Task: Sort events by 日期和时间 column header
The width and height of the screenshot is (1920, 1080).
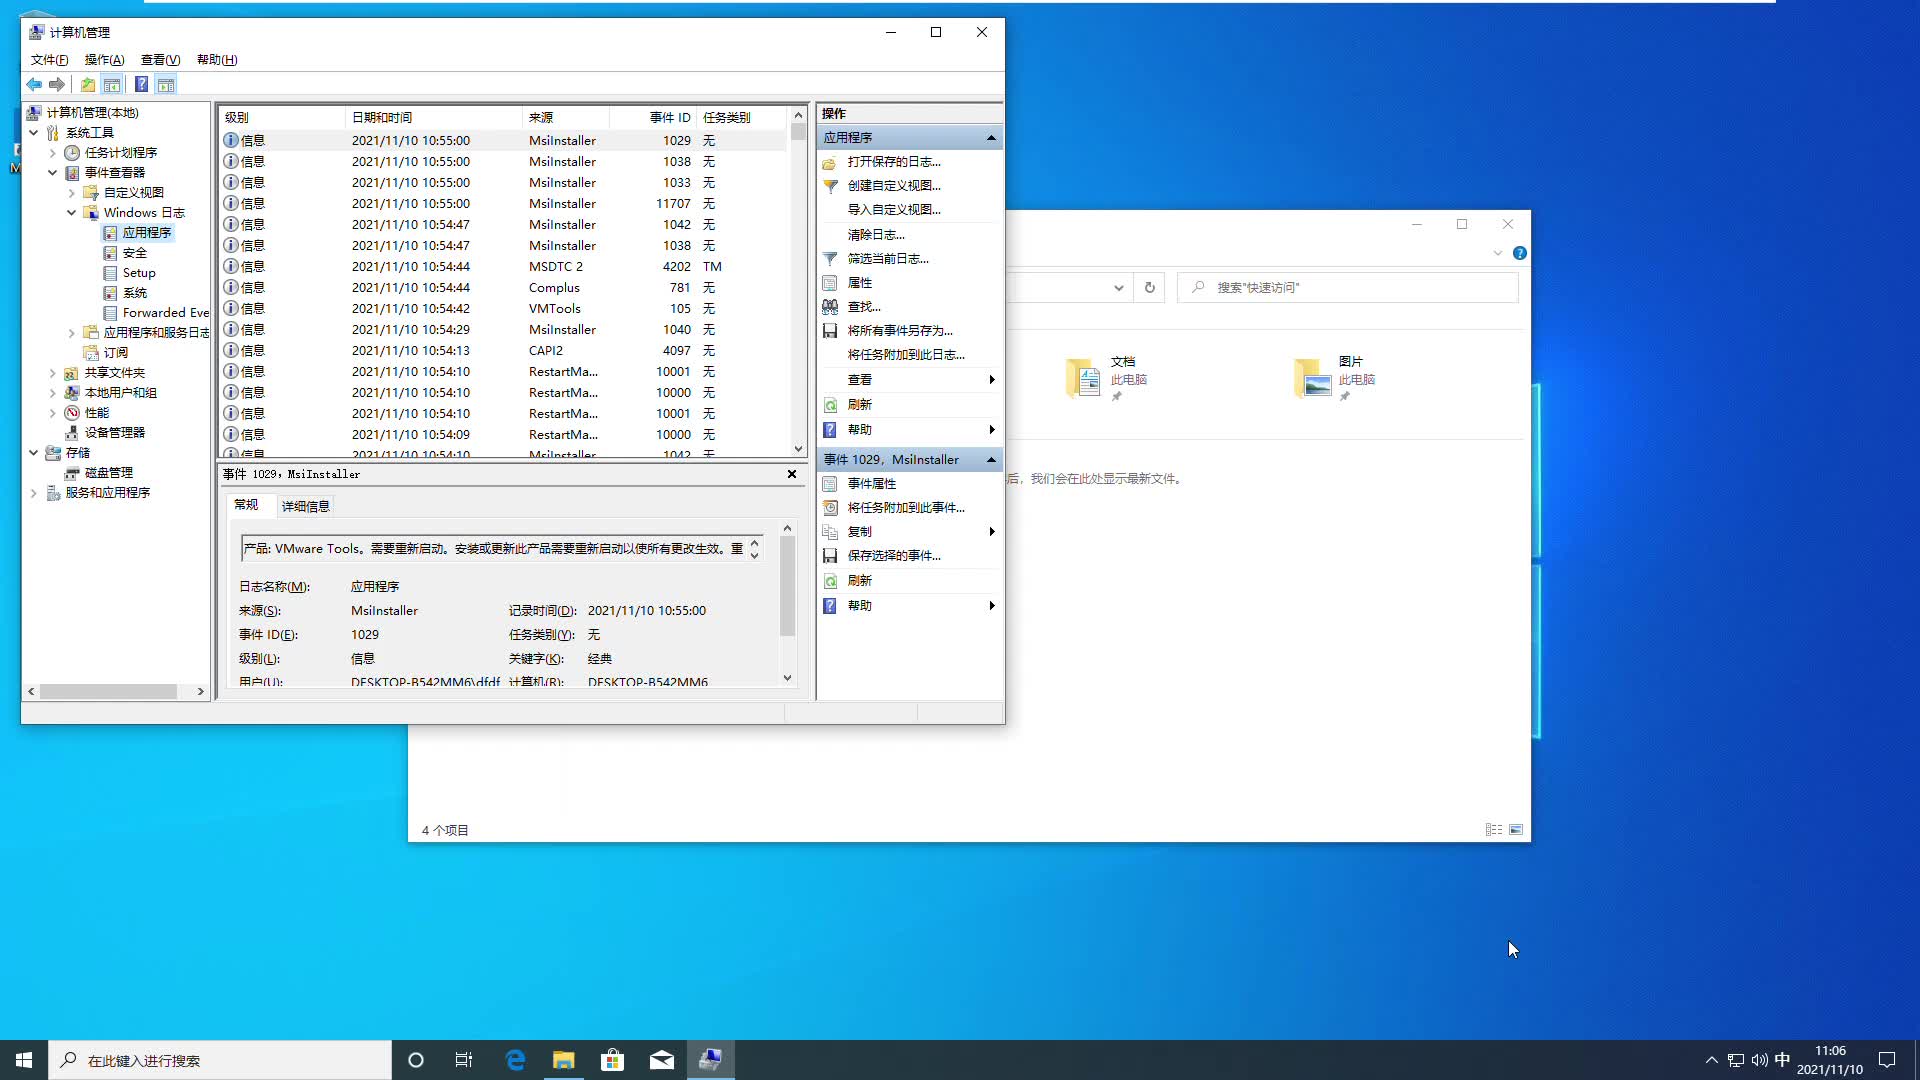Action: coord(434,117)
